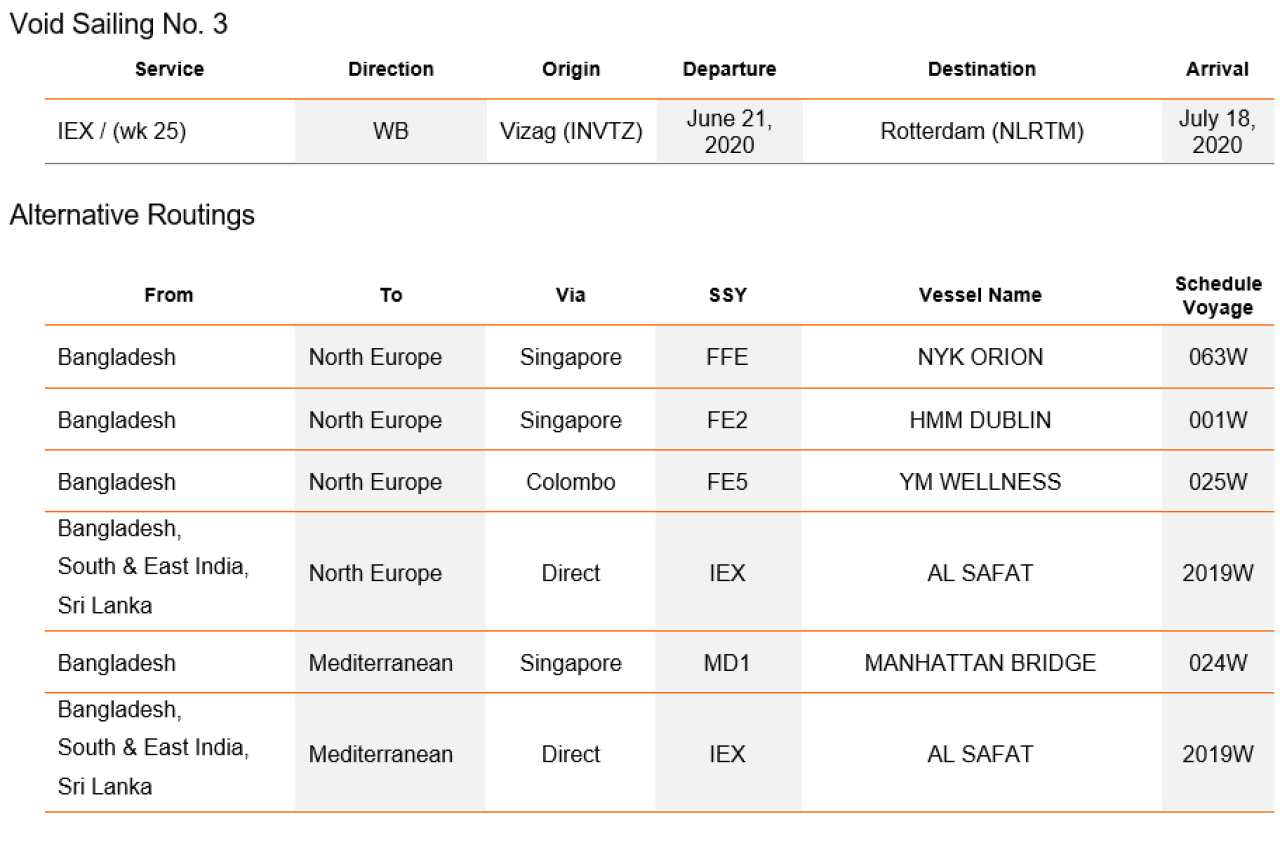
Task: Select voyage number 063W
Action: pos(1218,357)
